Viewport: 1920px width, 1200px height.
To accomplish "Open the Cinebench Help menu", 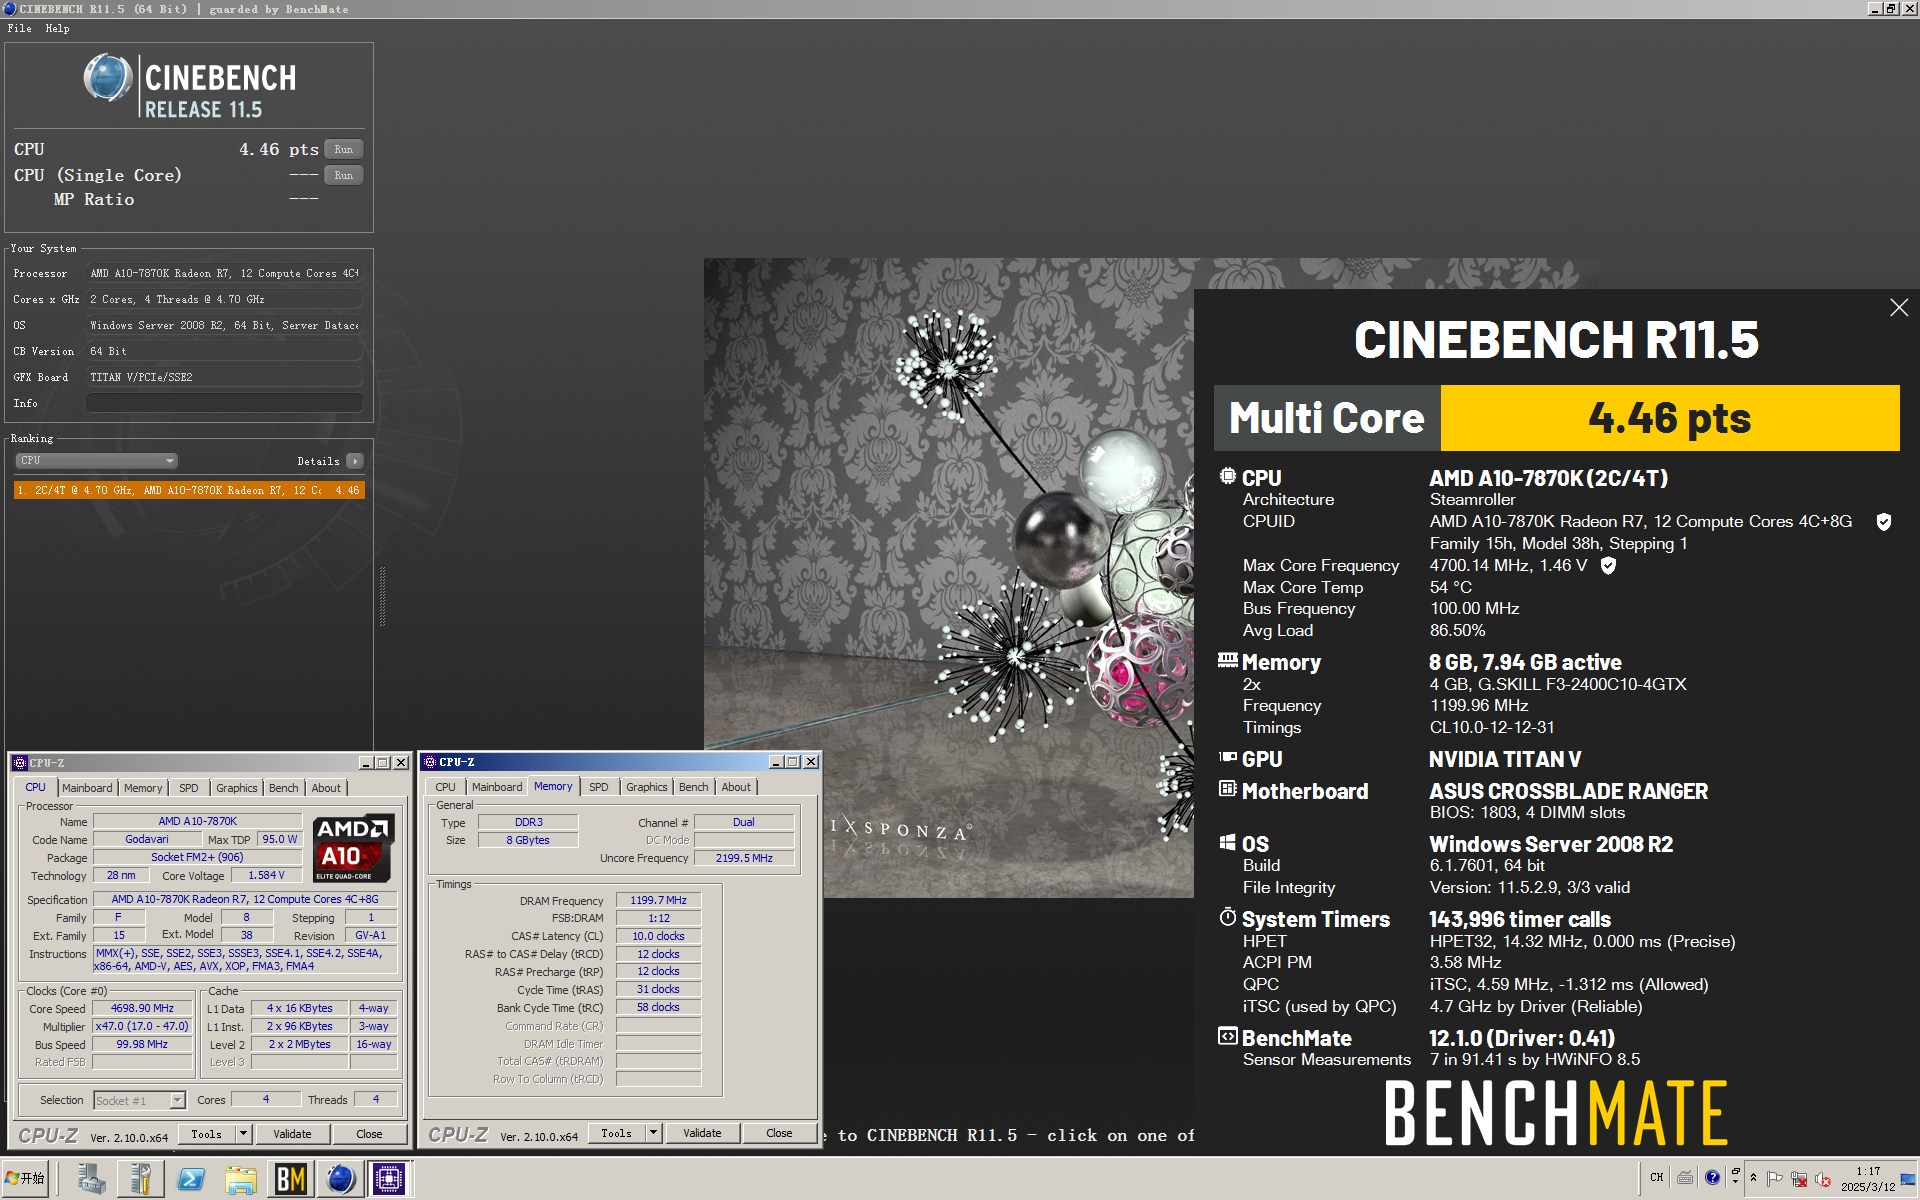I will 57,28.
